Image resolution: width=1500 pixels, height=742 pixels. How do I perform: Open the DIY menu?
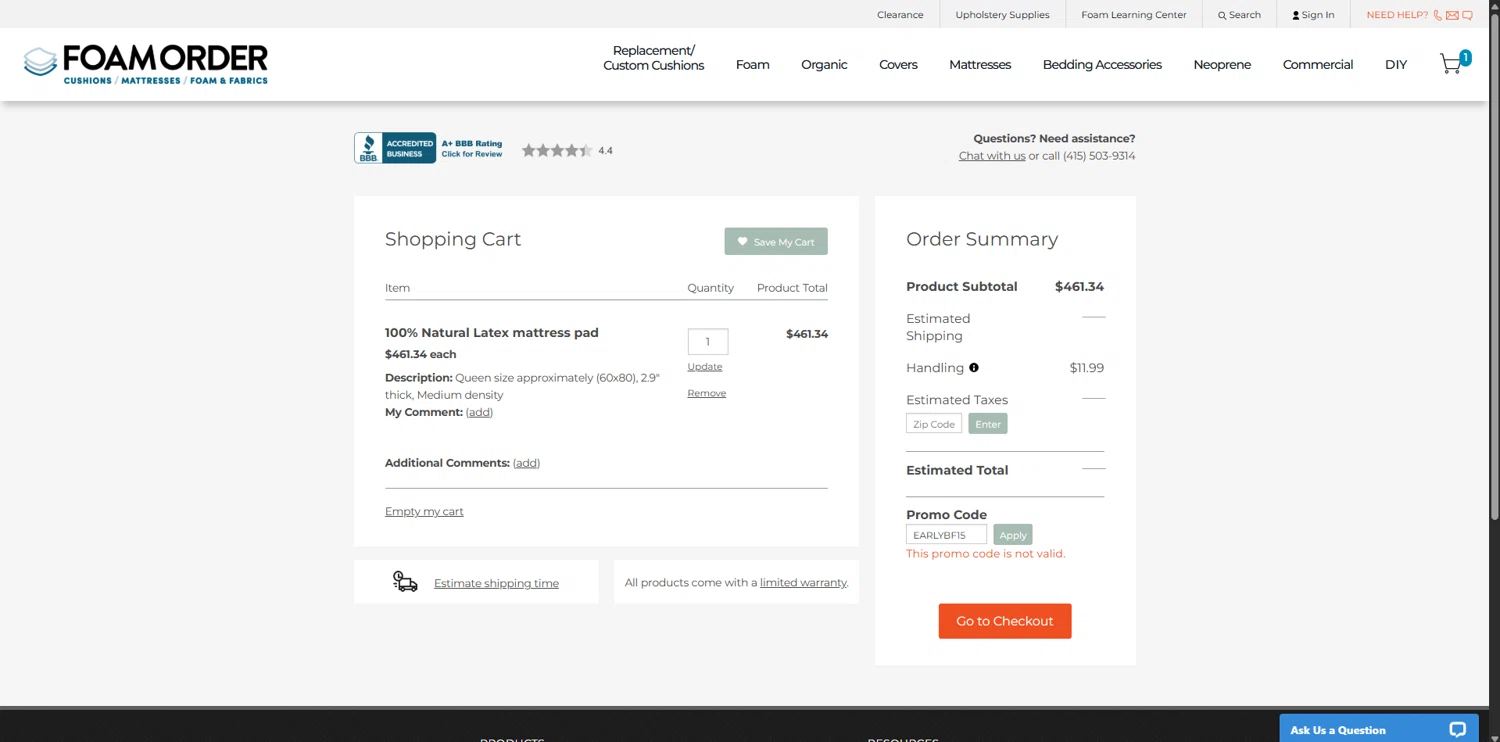click(1396, 65)
